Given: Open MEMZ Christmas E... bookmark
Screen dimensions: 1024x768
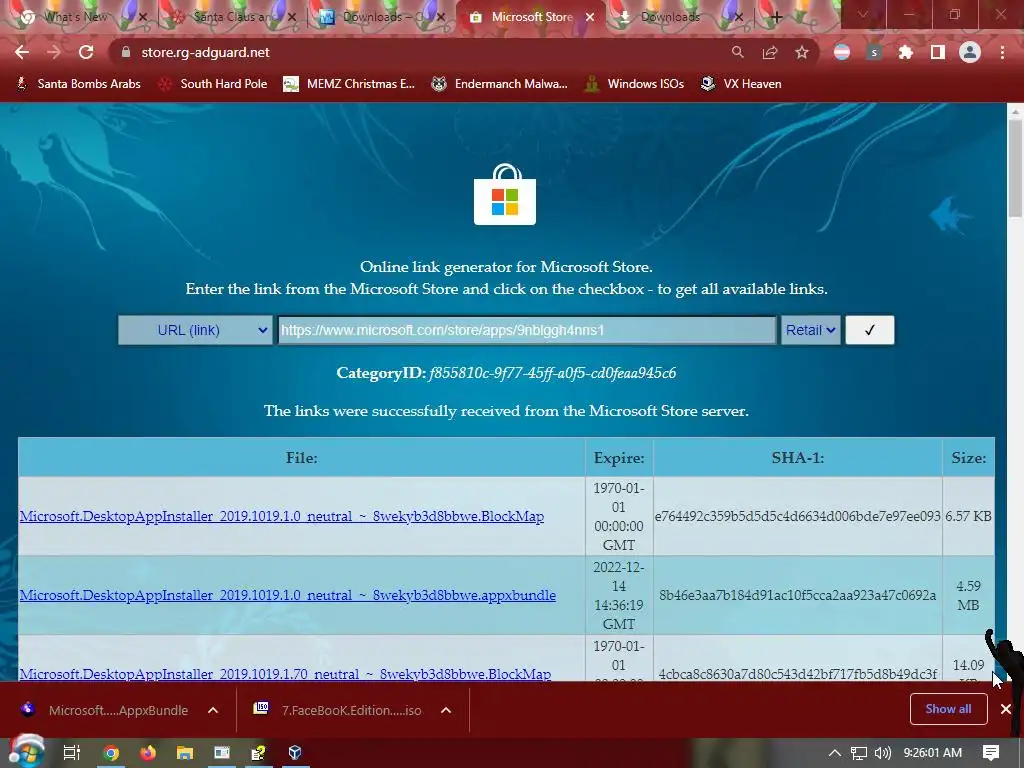Looking at the screenshot, I should pyautogui.click(x=349, y=84).
